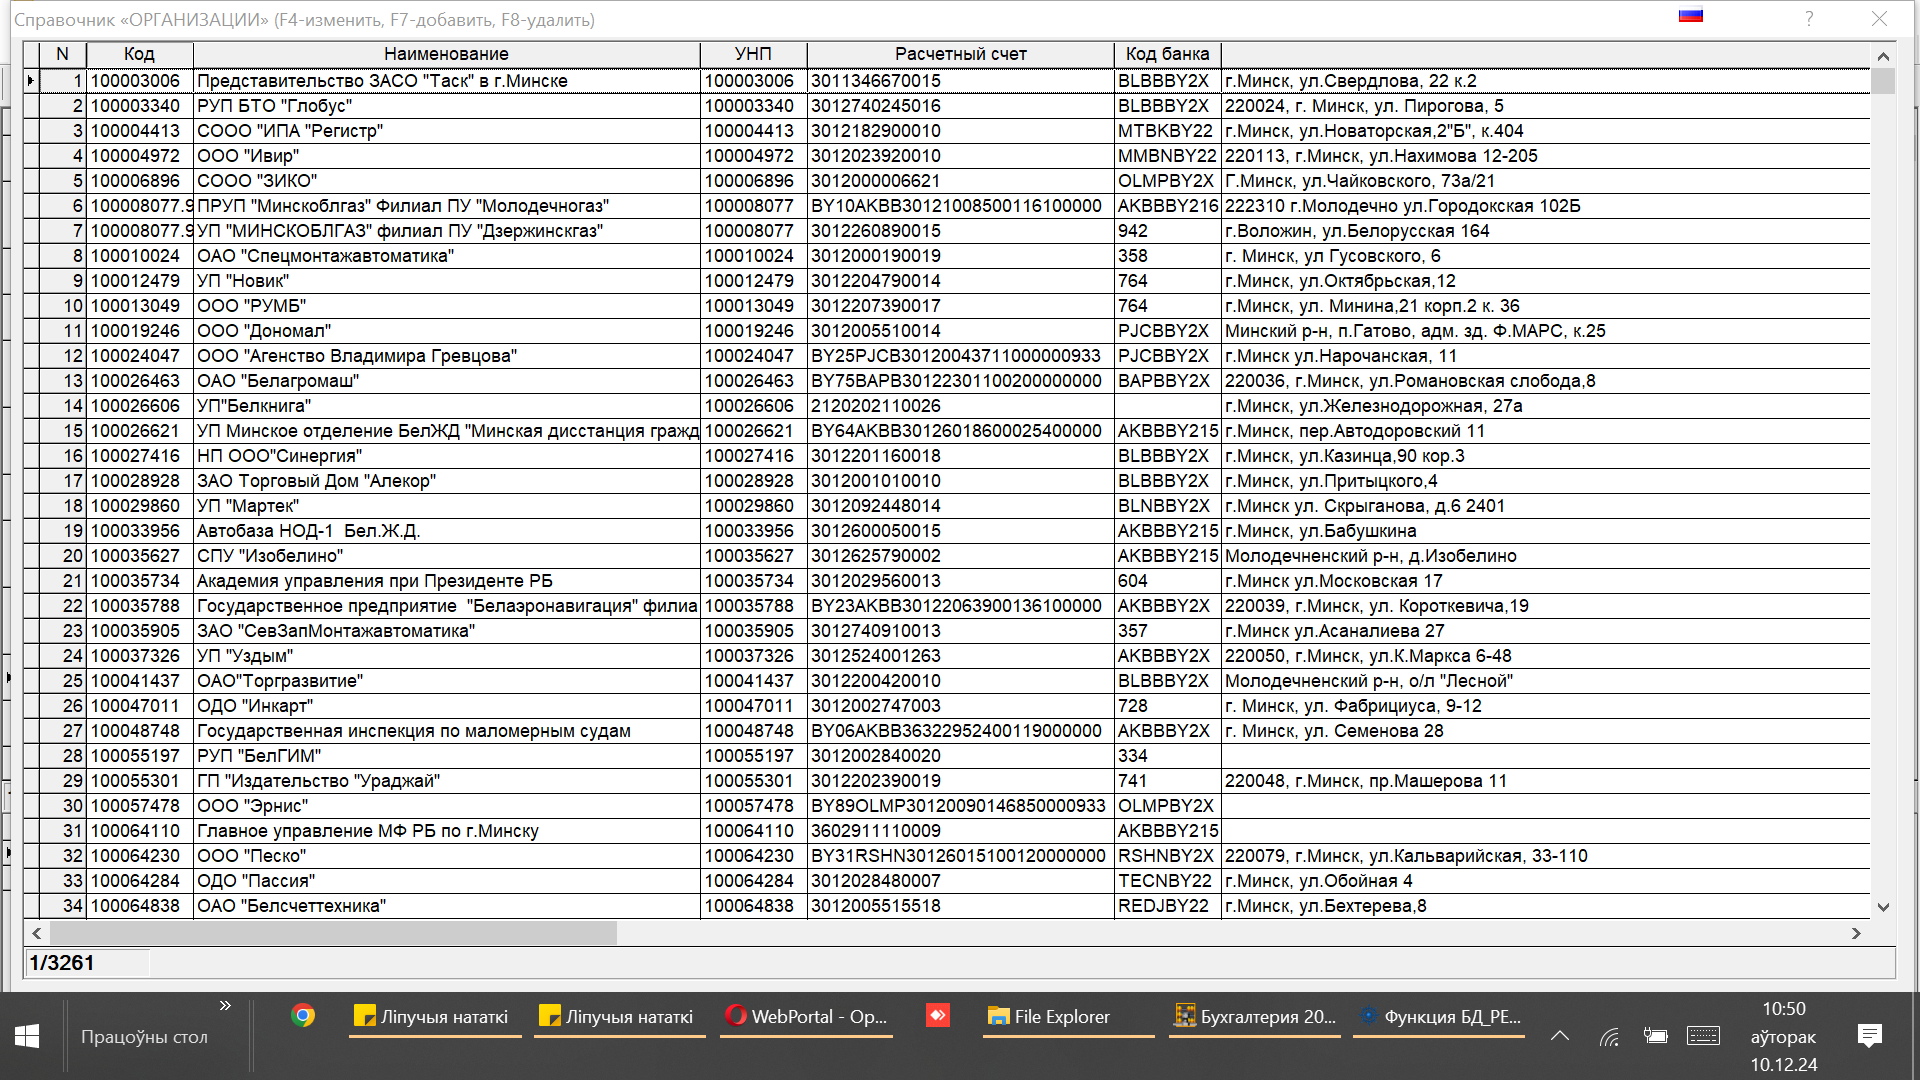This screenshot has width=1920, height=1080.
Task: Select УП"Белкнига" organization
Action: pos(446,406)
